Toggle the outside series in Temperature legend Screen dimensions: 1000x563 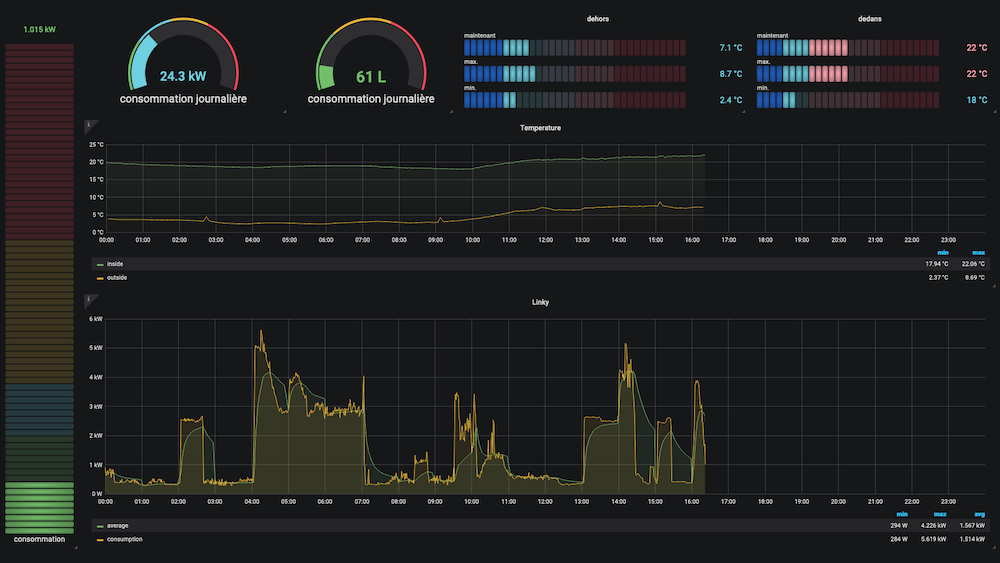[x=117, y=278]
